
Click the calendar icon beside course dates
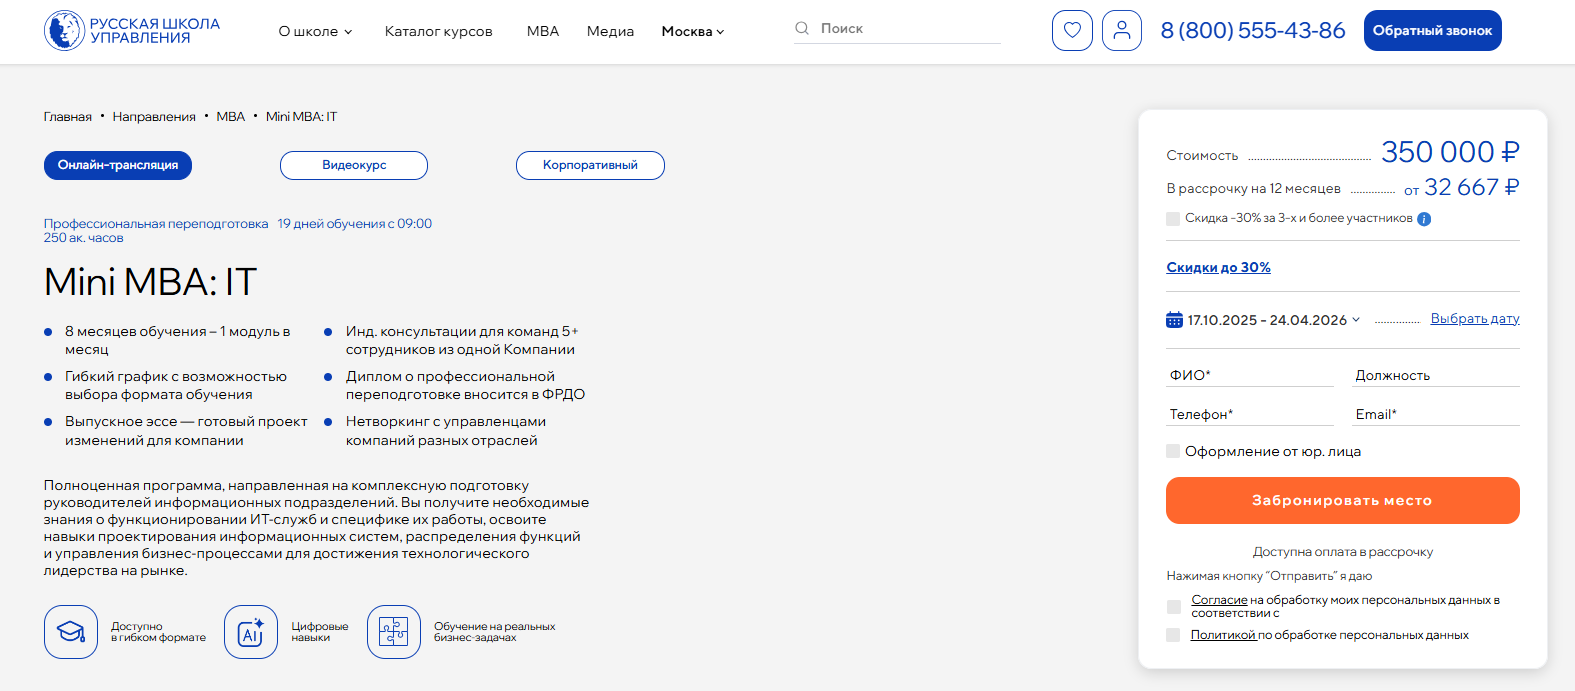1174,320
